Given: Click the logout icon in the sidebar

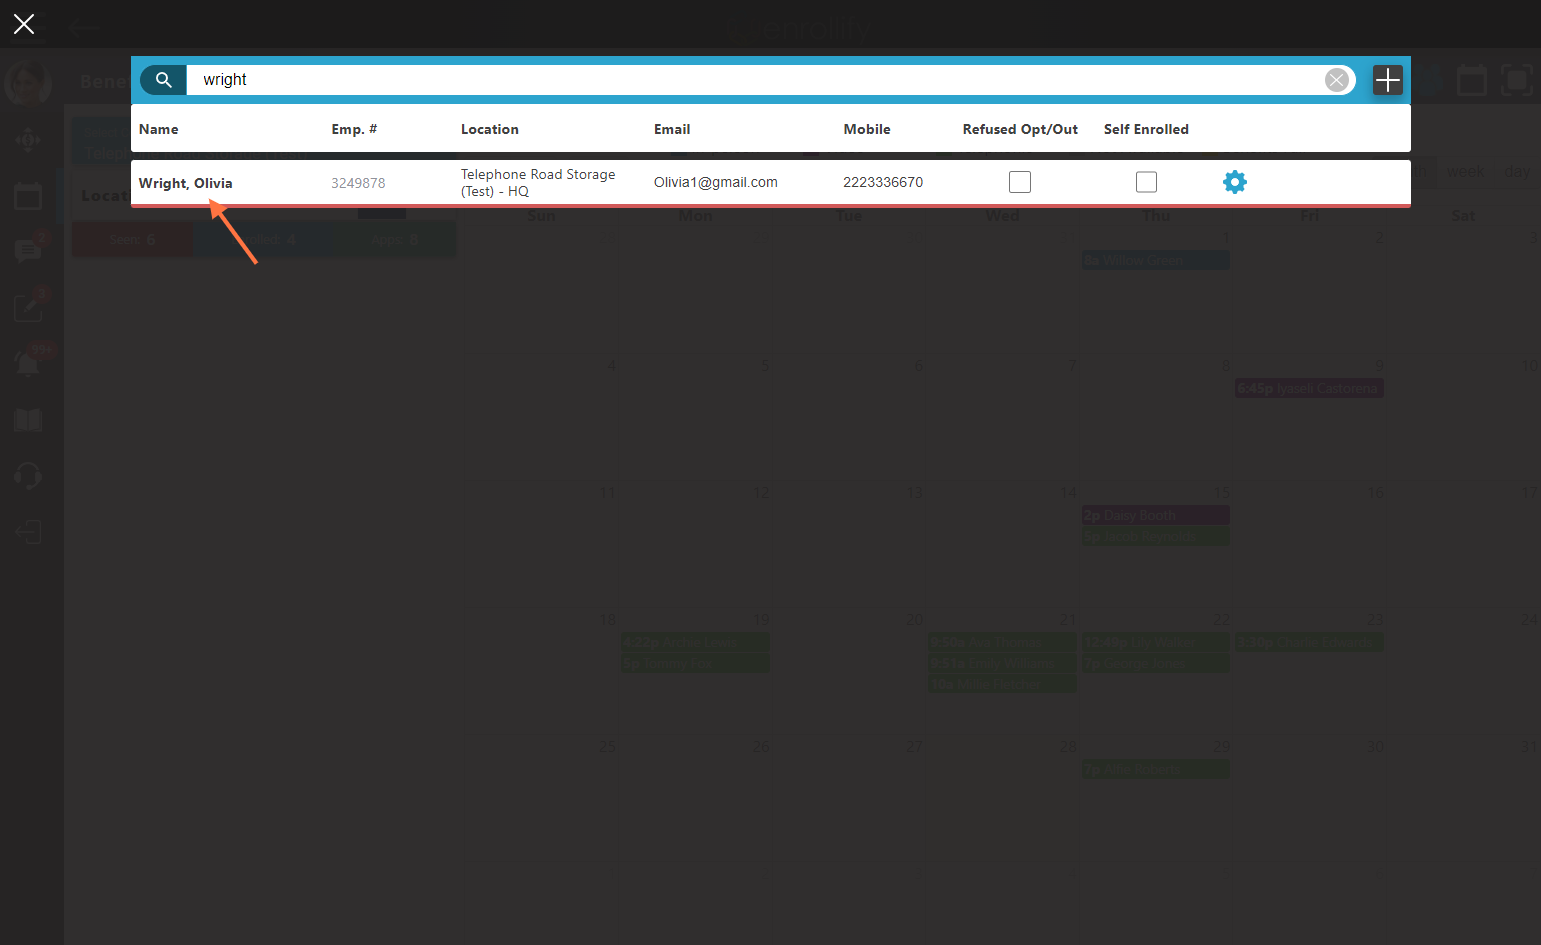Looking at the screenshot, I should [x=28, y=531].
